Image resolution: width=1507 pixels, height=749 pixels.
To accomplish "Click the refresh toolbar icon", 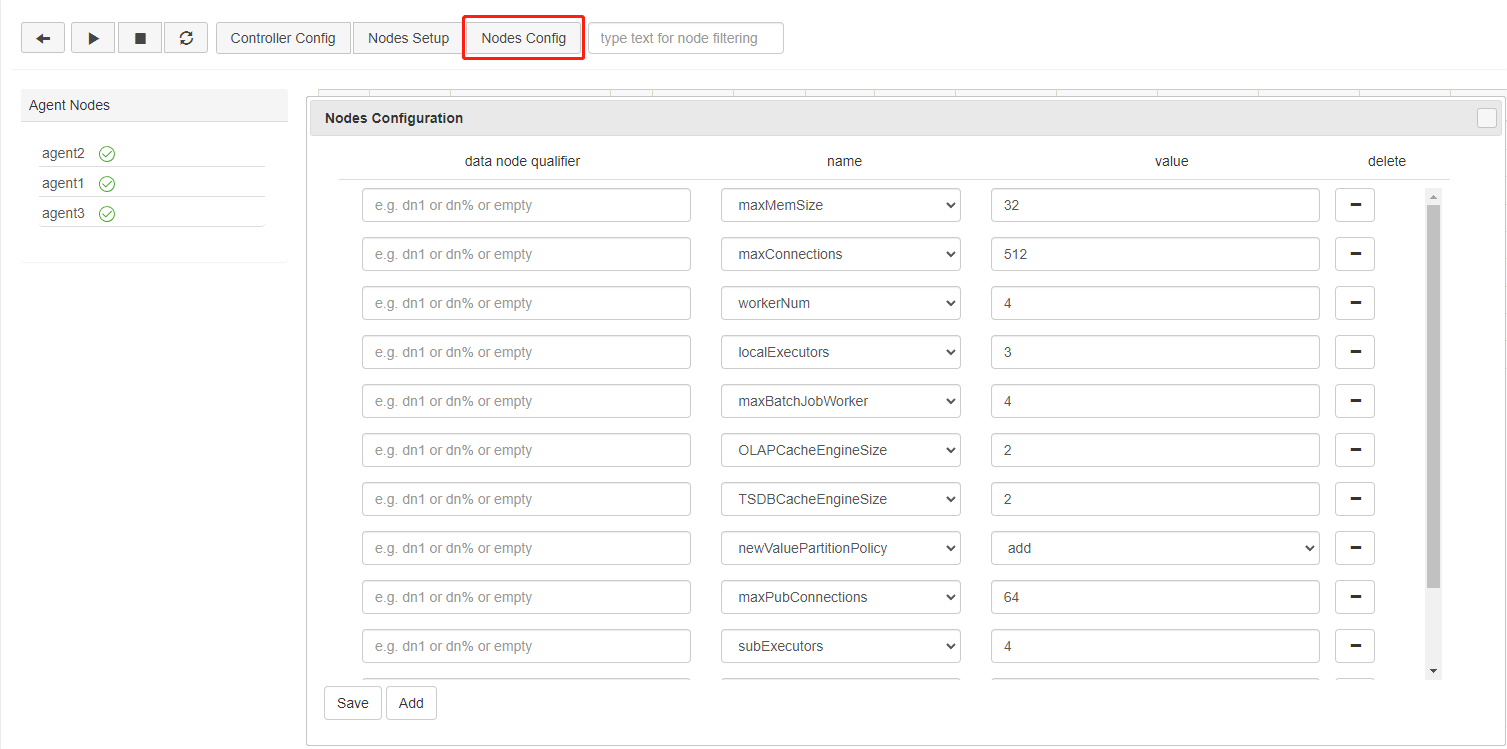I will [186, 38].
